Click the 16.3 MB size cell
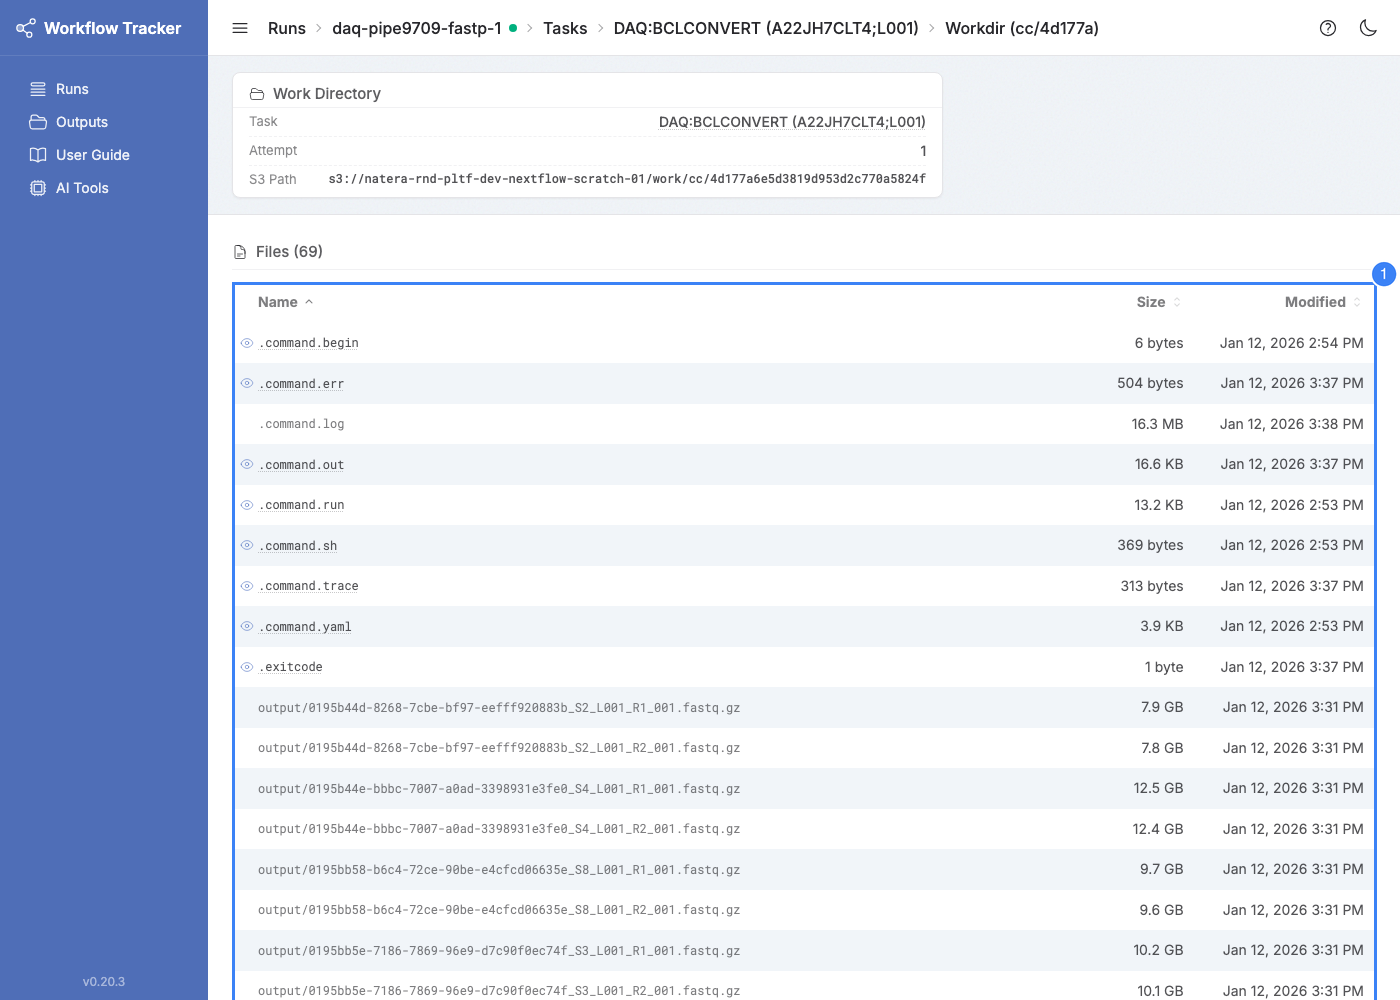The width and height of the screenshot is (1400, 1000). tap(1157, 424)
